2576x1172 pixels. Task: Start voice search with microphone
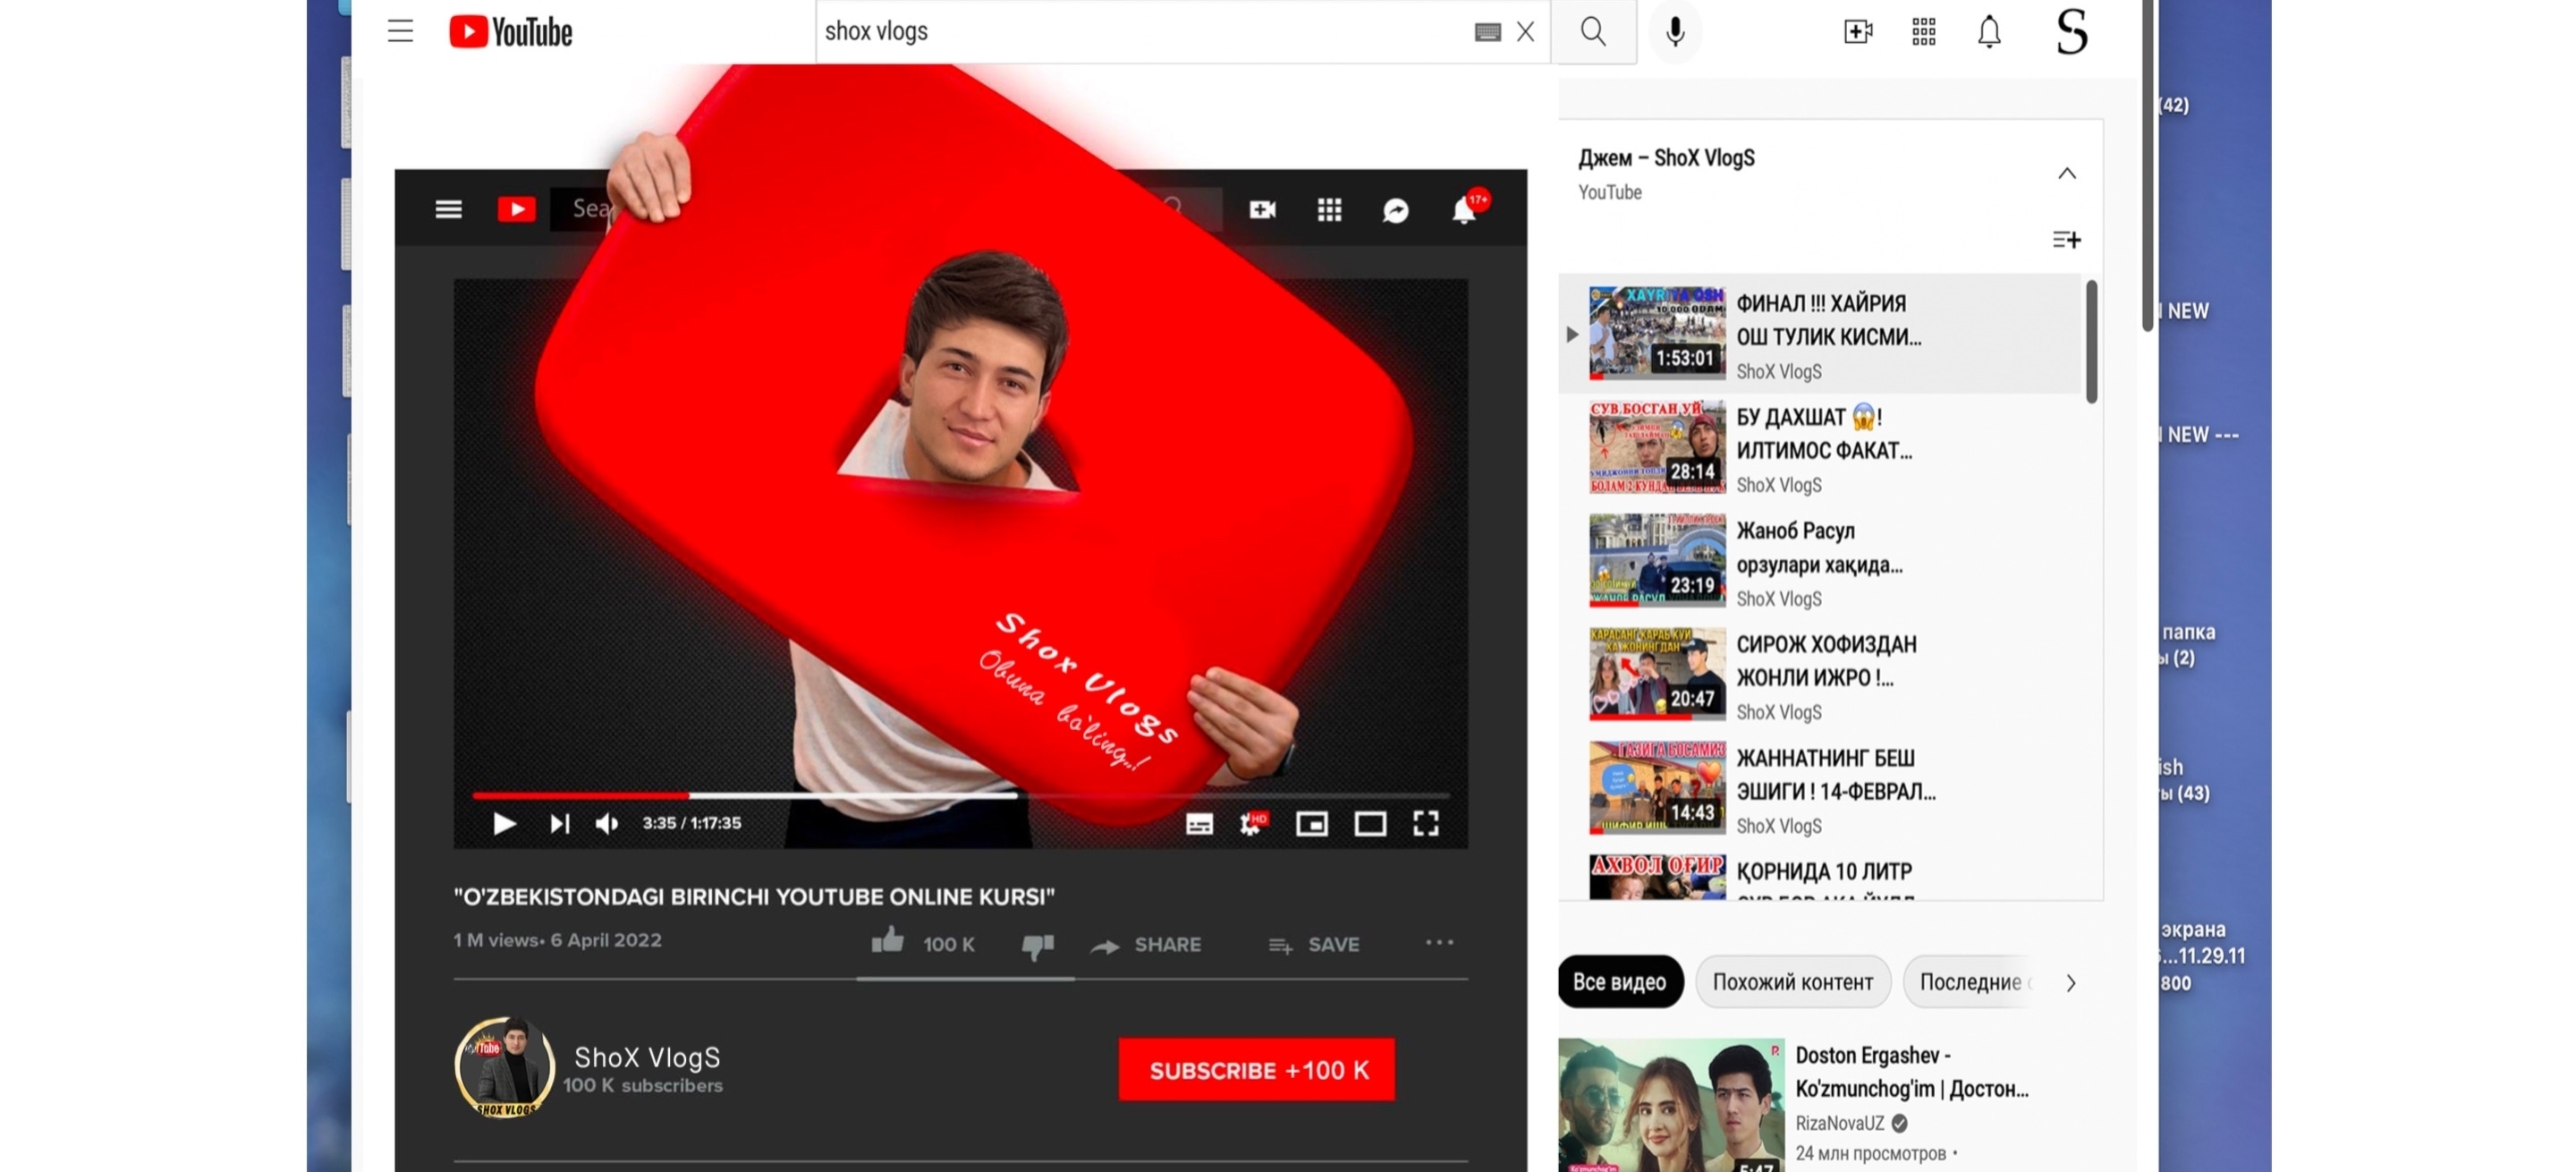pos(1675,32)
